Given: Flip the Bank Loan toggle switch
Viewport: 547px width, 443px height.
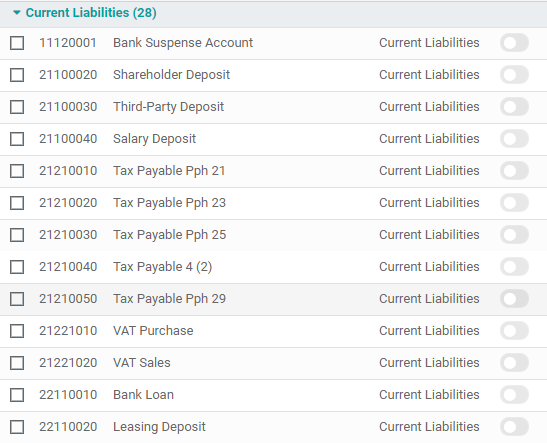Looking at the screenshot, I should [x=514, y=395].
